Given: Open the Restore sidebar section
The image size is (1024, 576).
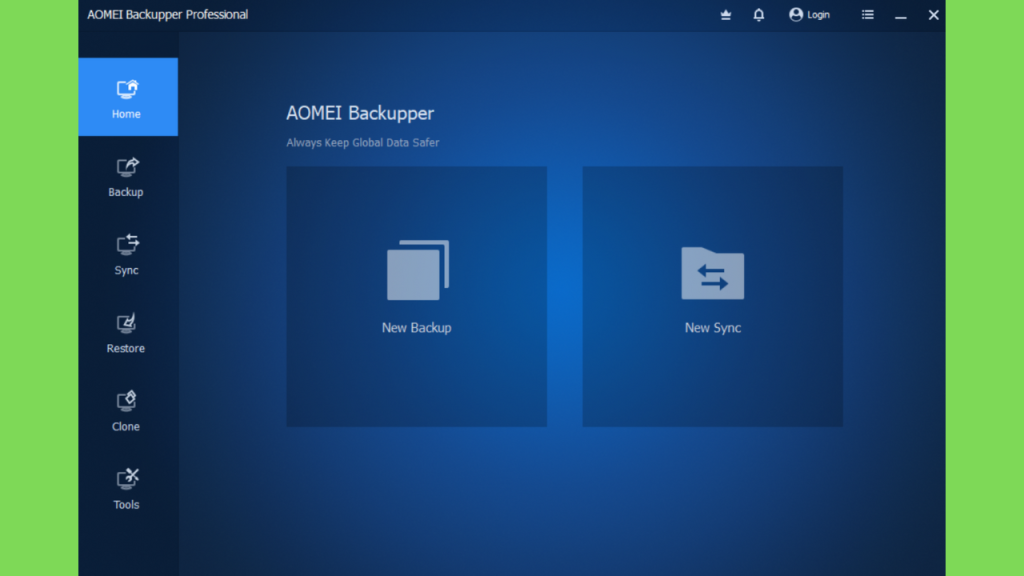Looking at the screenshot, I should [126, 334].
